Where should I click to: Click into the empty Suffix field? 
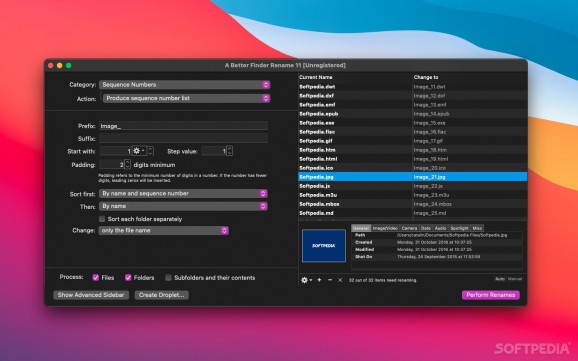point(183,138)
